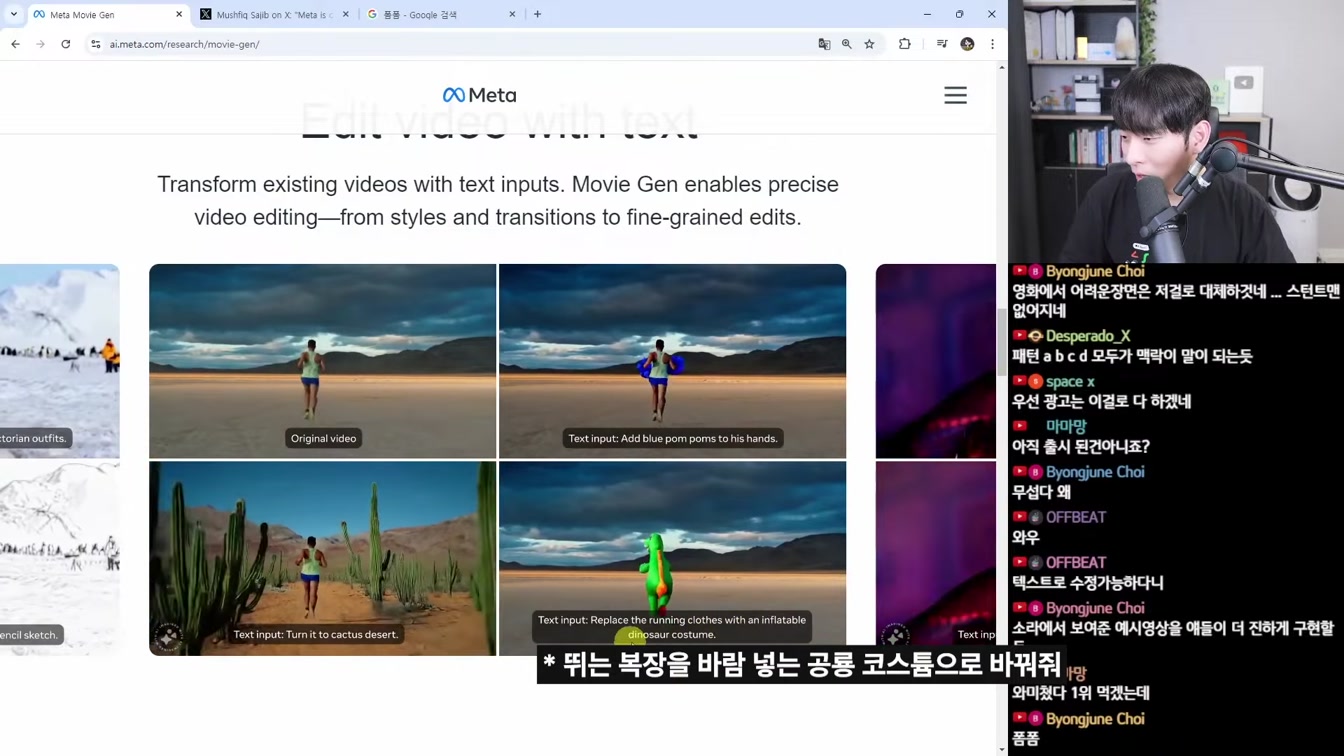Open the Meta hamburger menu
This screenshot has height=756, width=1344.
955,95
